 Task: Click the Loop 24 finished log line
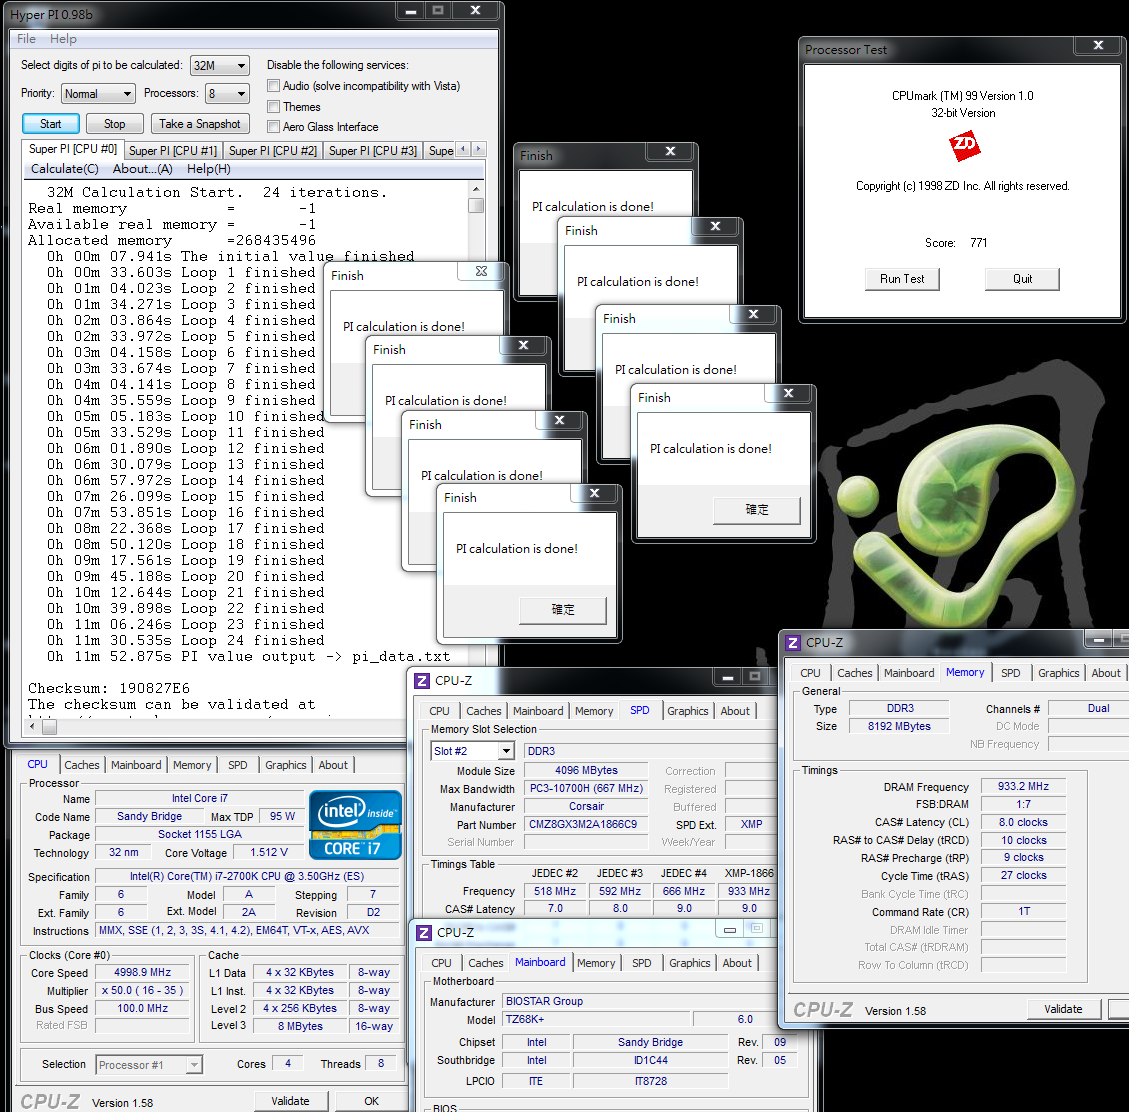pyautogui.click(x=186, y=640)
